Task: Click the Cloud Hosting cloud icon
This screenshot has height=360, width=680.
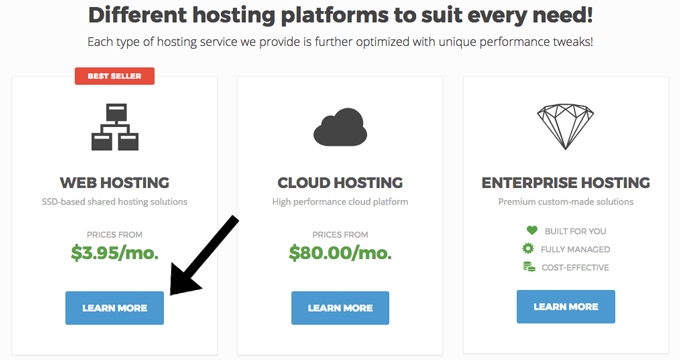Action: 340,127
